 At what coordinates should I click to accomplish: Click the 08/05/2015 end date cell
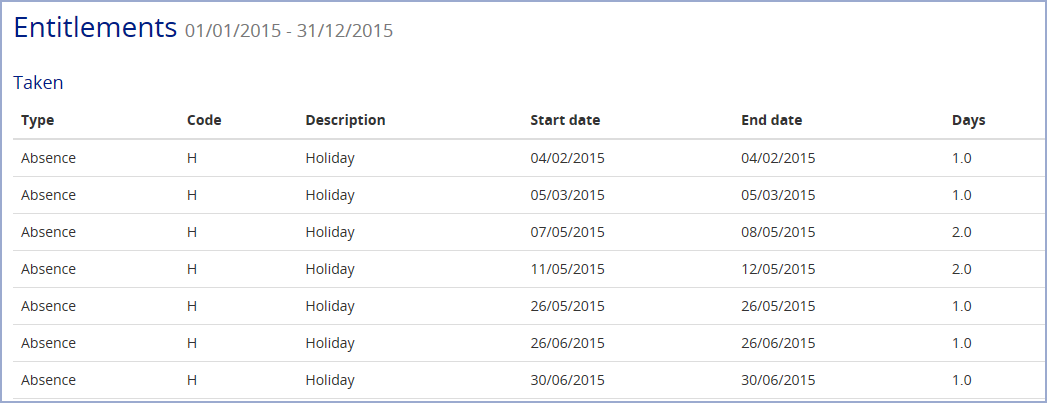coord(778,232)
